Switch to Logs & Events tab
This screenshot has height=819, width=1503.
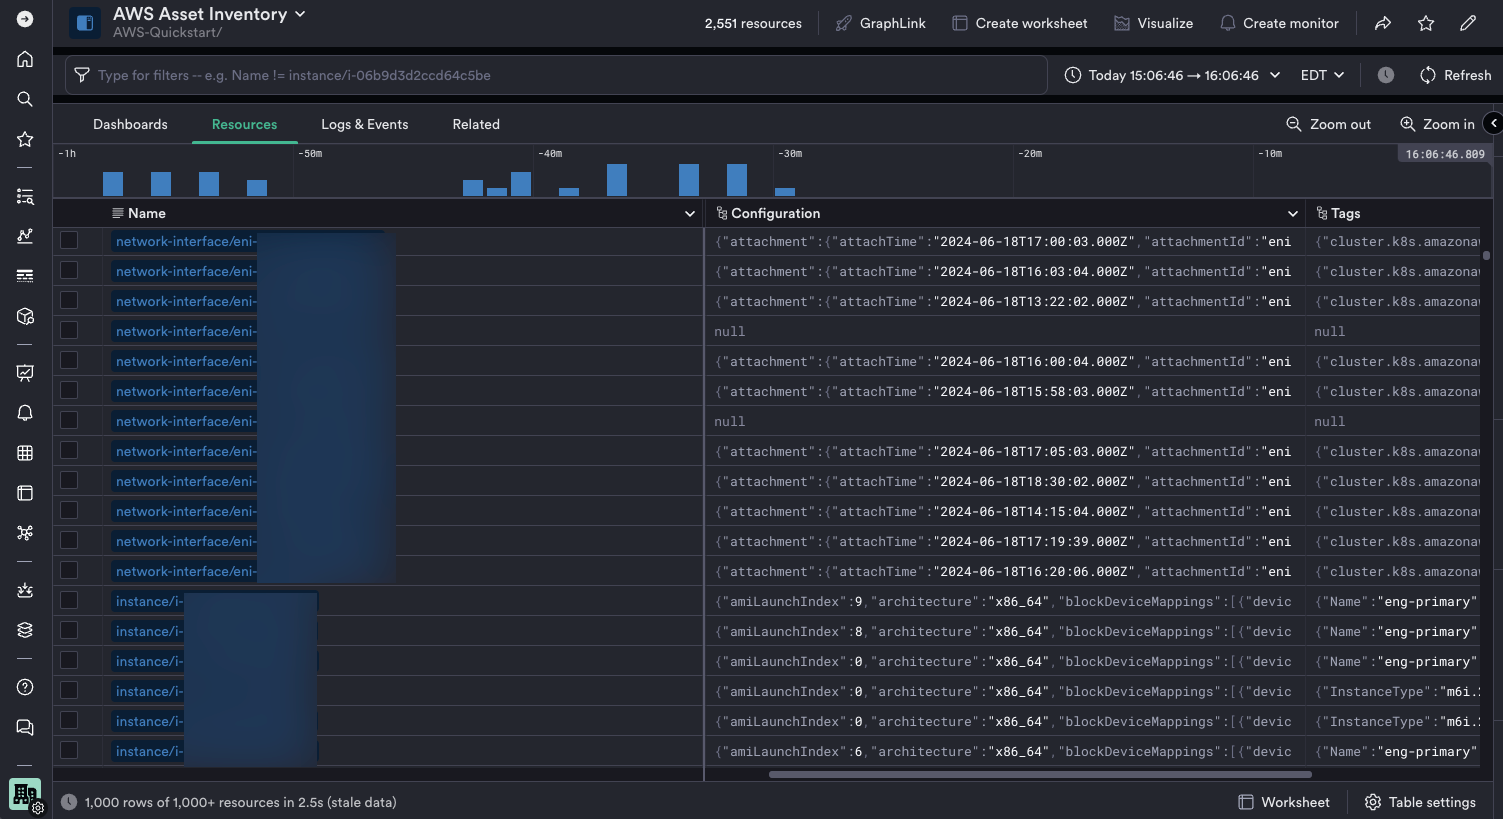[x=364, y=124]
